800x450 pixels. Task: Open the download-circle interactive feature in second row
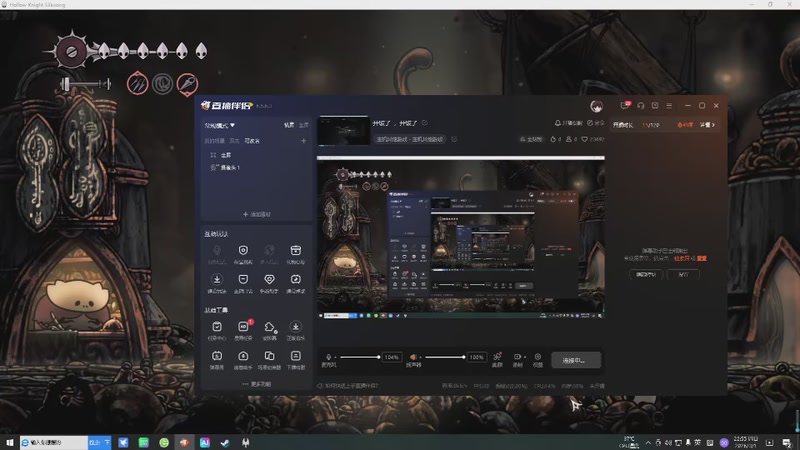(x=217, y=279)
